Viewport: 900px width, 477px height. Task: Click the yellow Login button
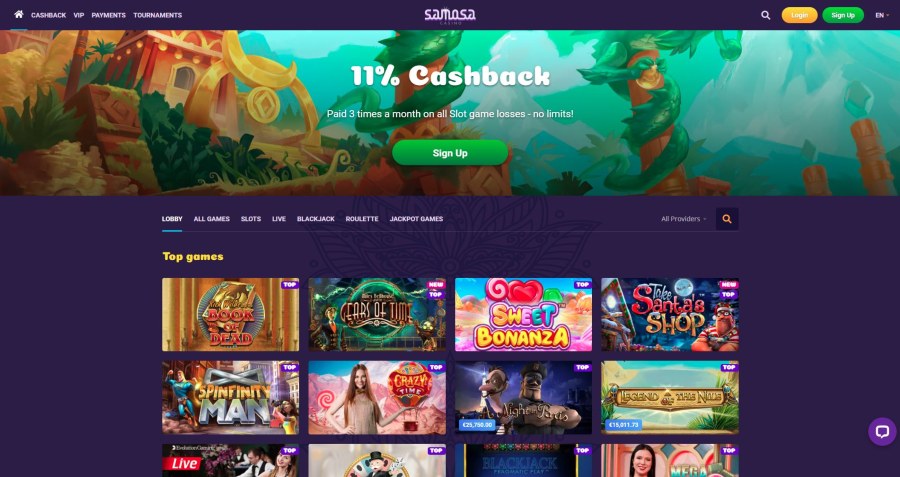[x=800, y=15]
